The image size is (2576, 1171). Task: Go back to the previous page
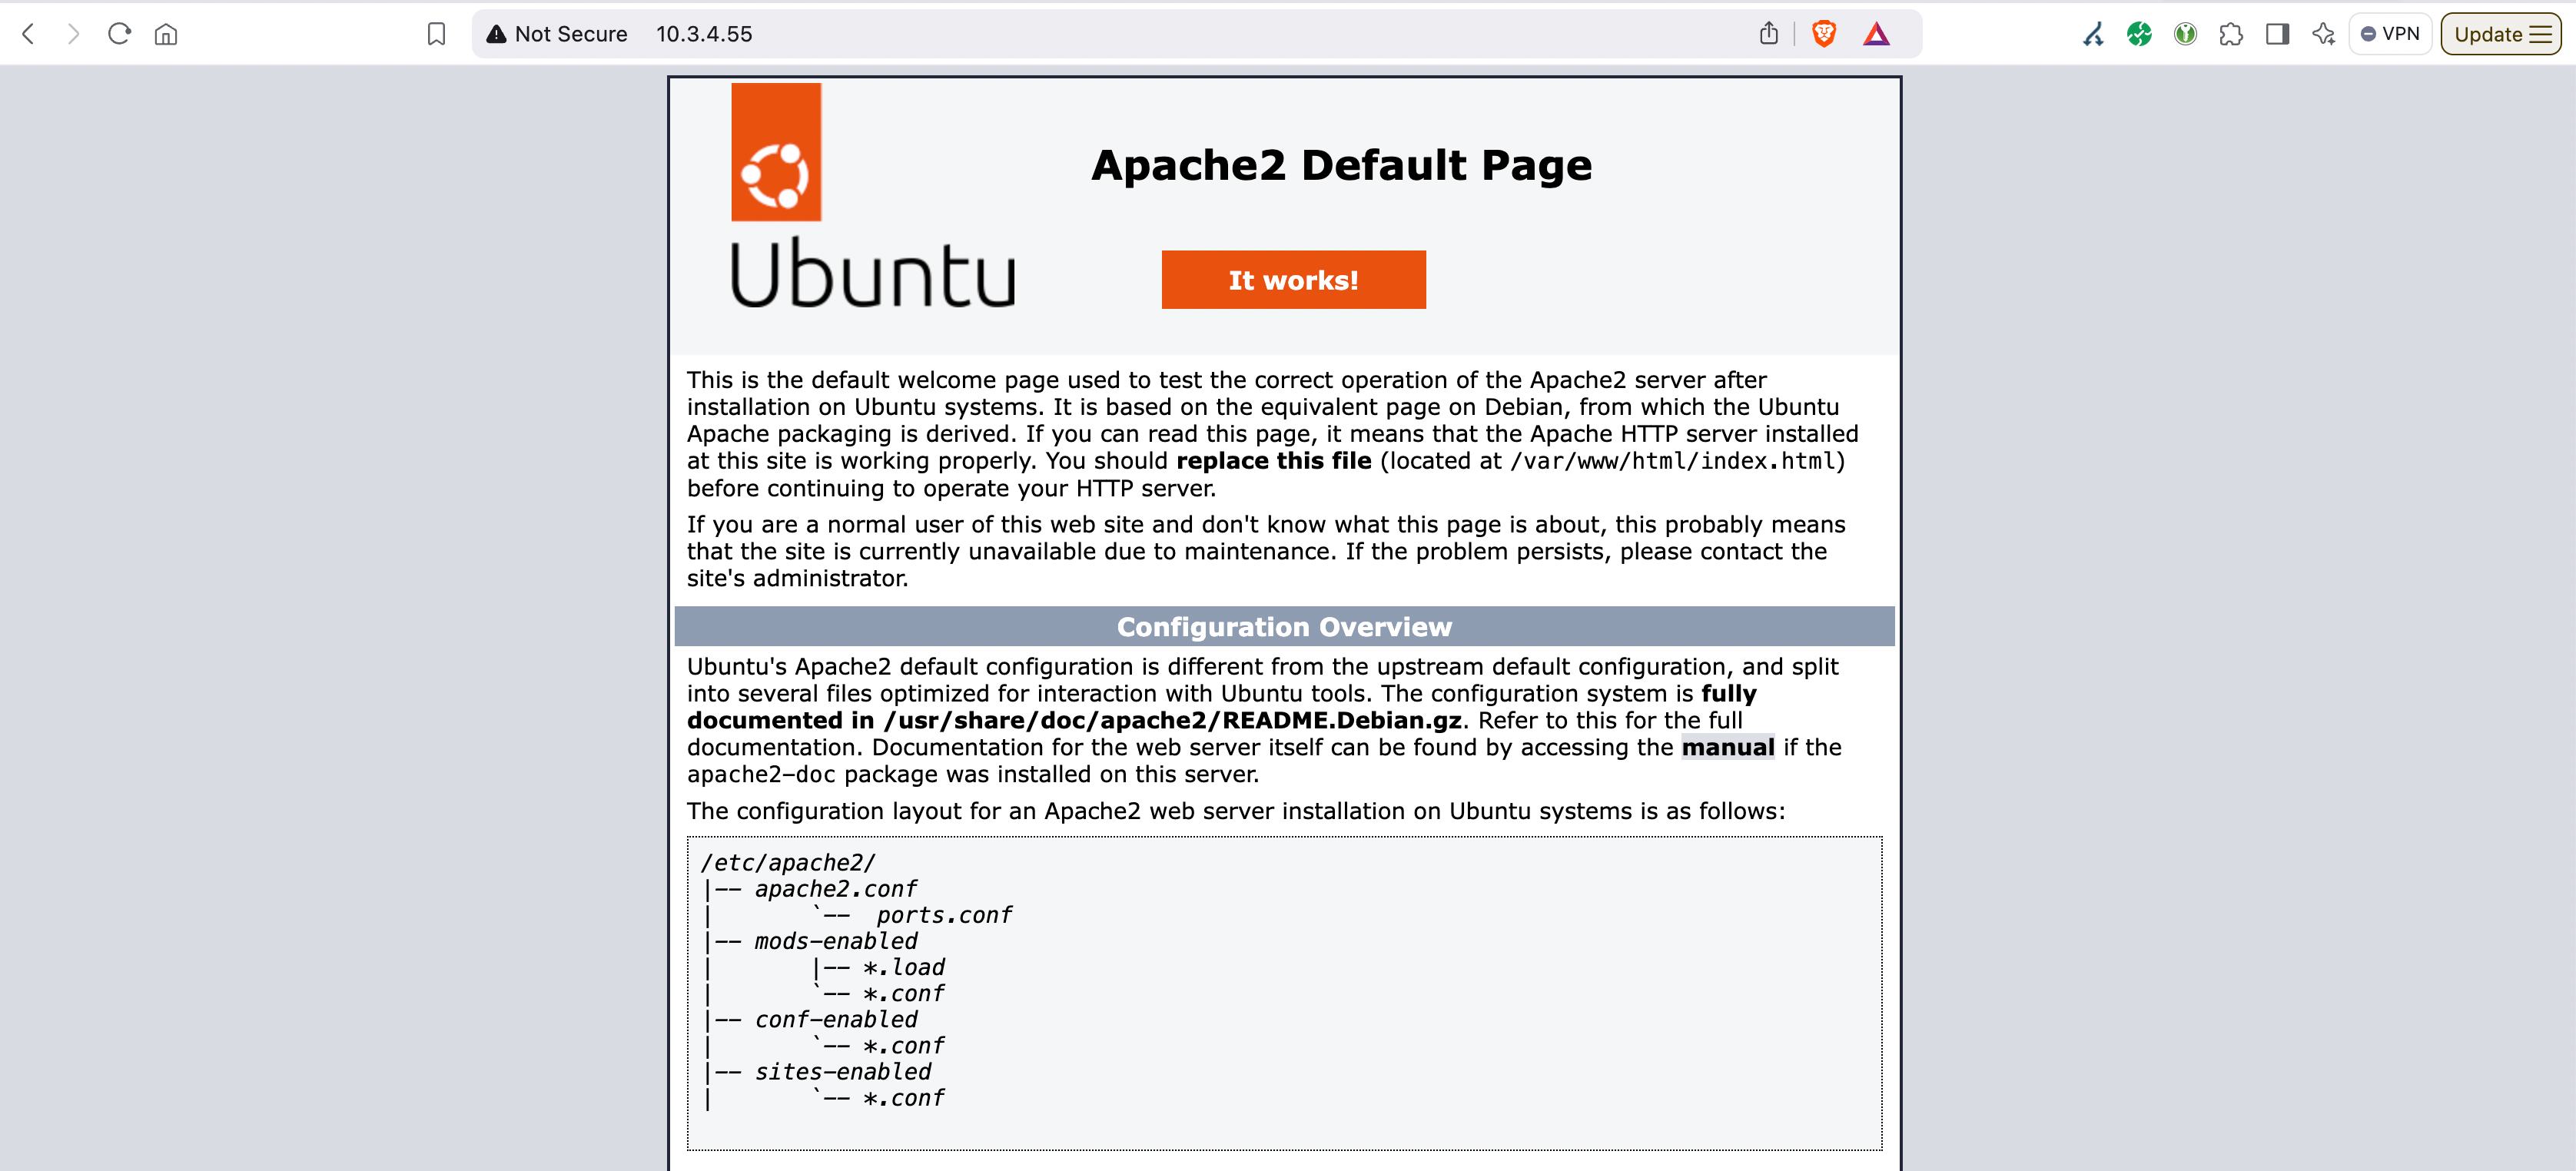[x=29, y=34]
